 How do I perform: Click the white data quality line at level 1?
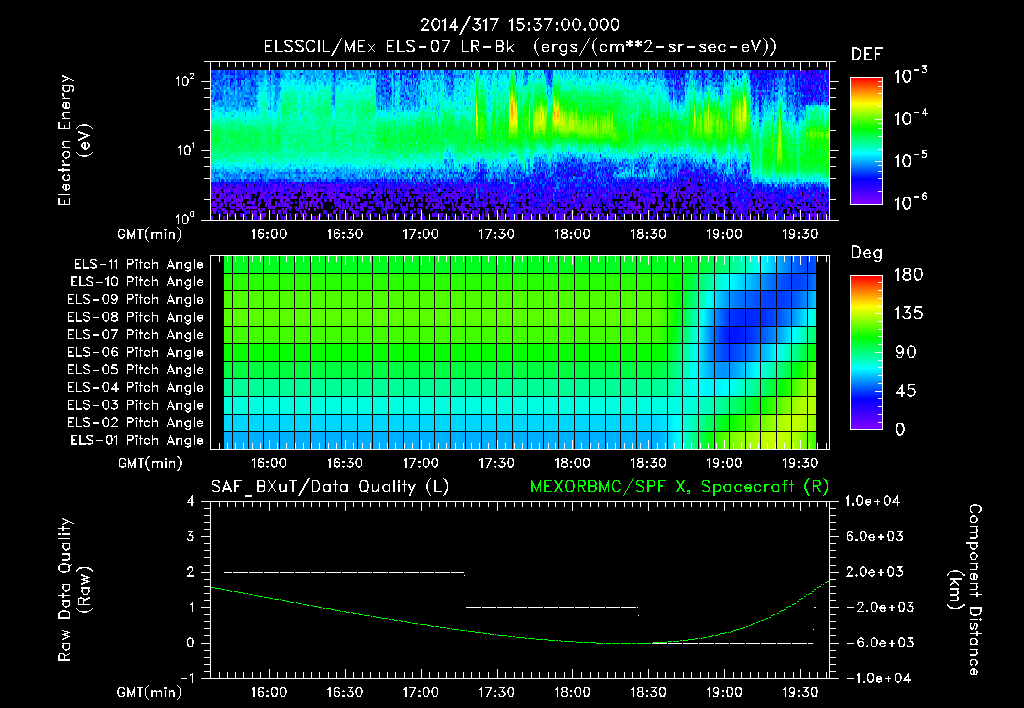pos(552,607)
